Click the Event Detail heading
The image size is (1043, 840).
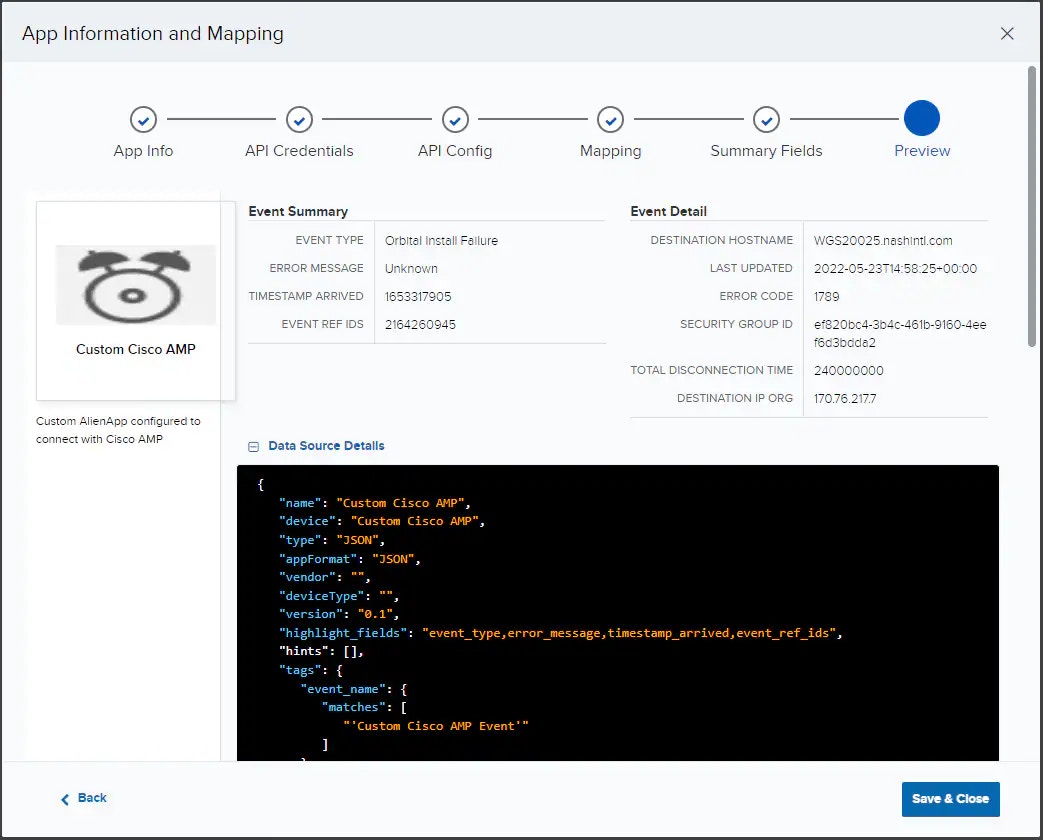click(668, 211)
